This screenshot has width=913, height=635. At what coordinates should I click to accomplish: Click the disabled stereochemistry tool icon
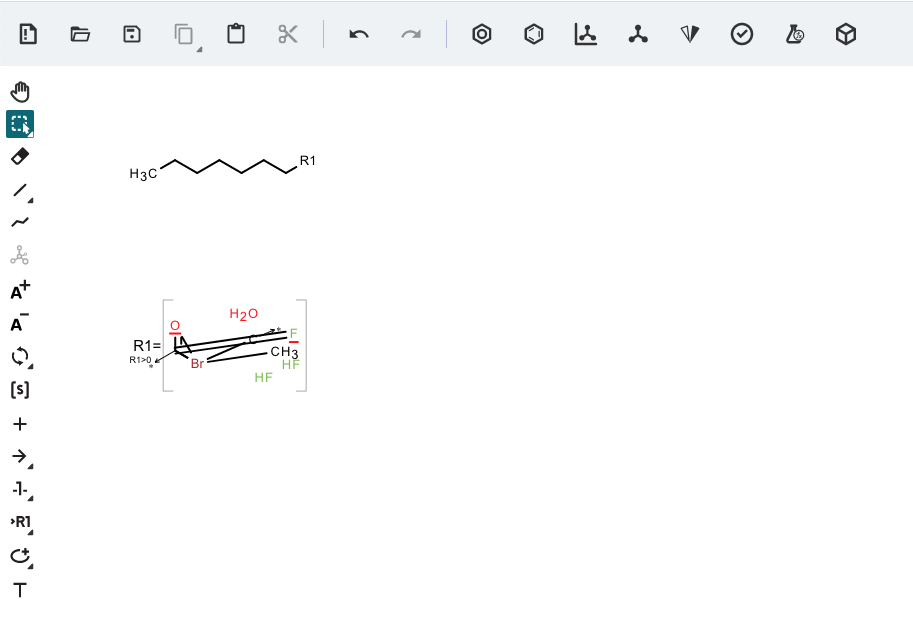click(x=20, y=255)
